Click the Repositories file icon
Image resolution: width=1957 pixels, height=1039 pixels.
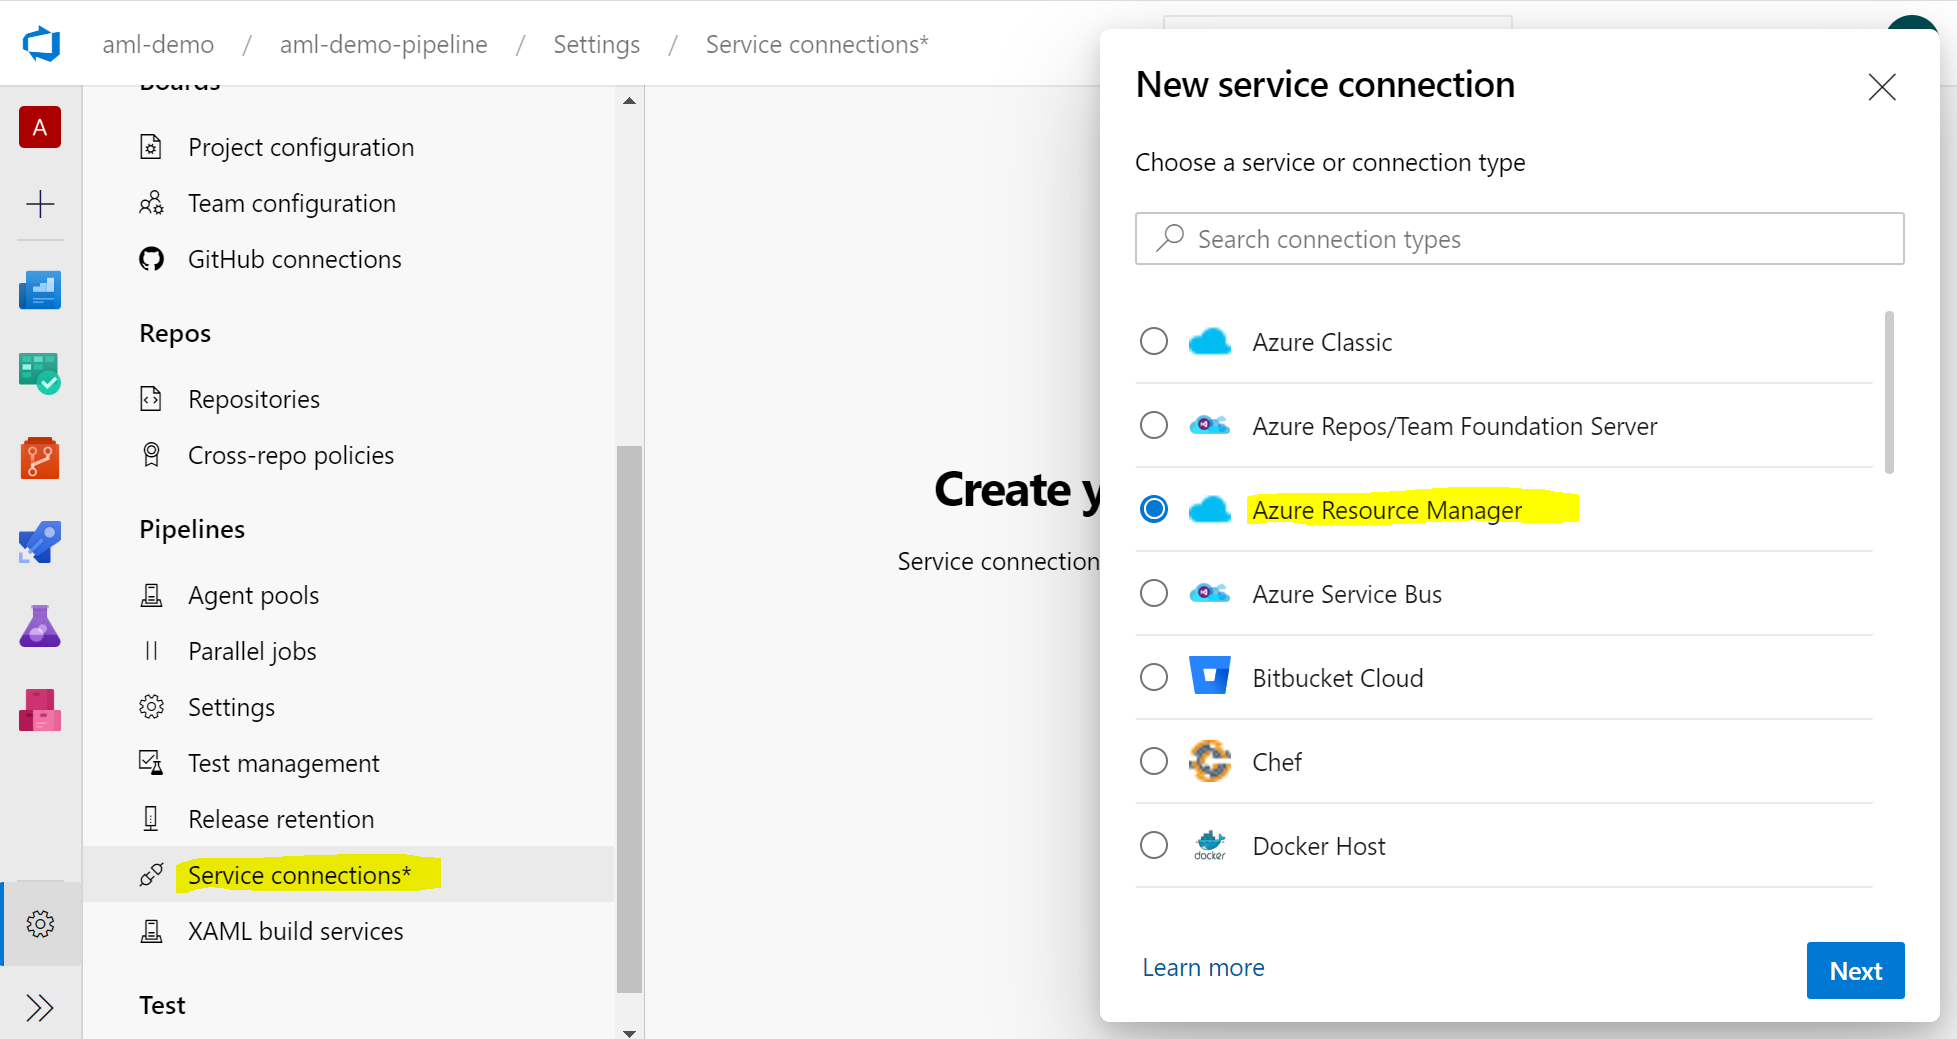[151, 399]
